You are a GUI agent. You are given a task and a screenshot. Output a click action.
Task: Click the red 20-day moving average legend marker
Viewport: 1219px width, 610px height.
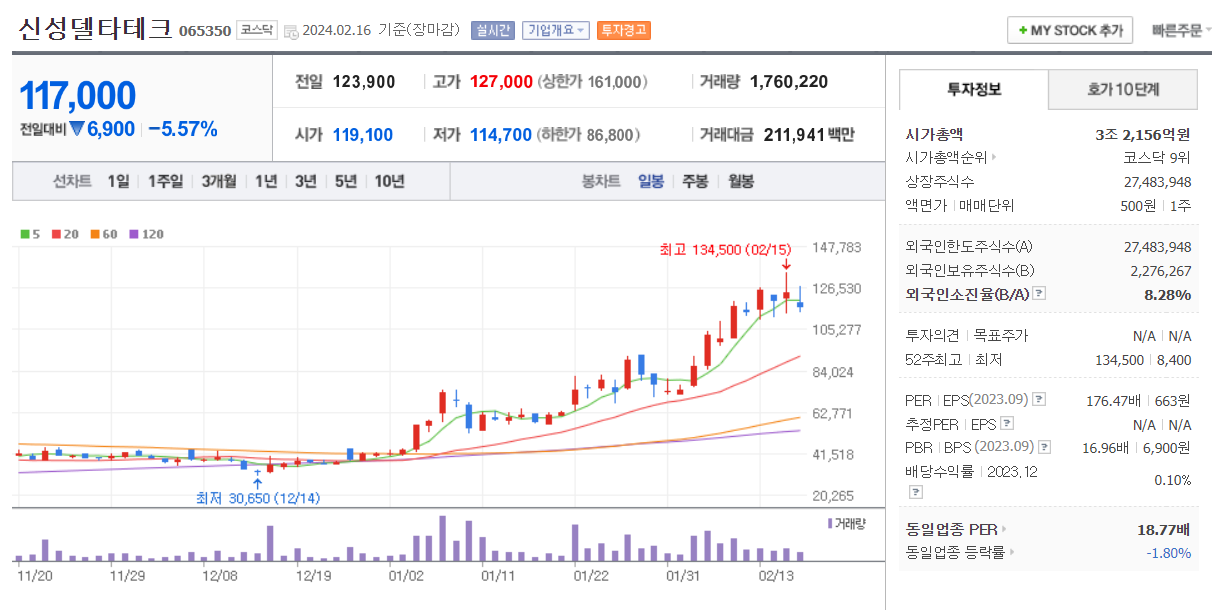click(55, 234)
